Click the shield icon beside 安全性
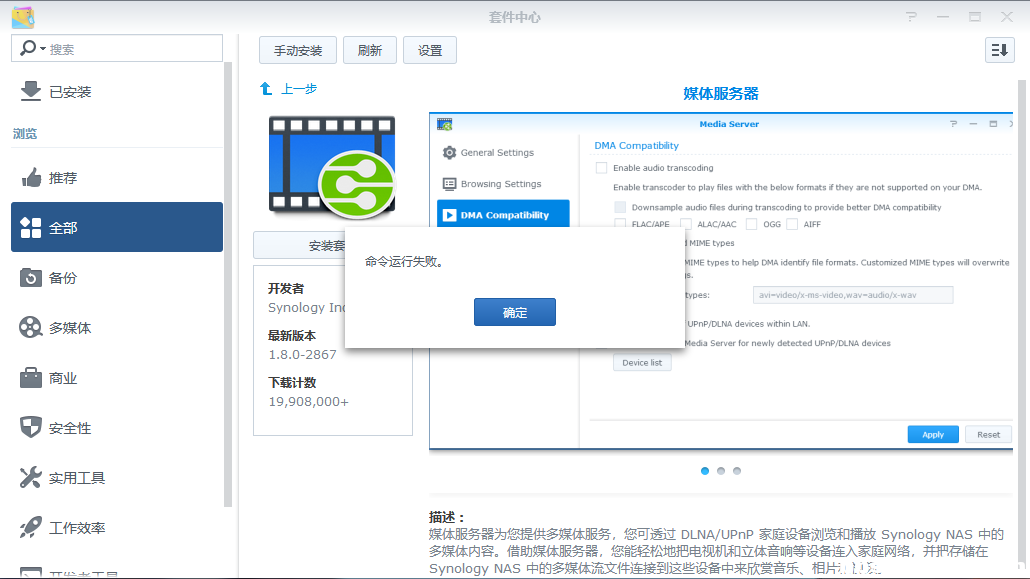This screenshot has height=579, width=1030. 30,427
